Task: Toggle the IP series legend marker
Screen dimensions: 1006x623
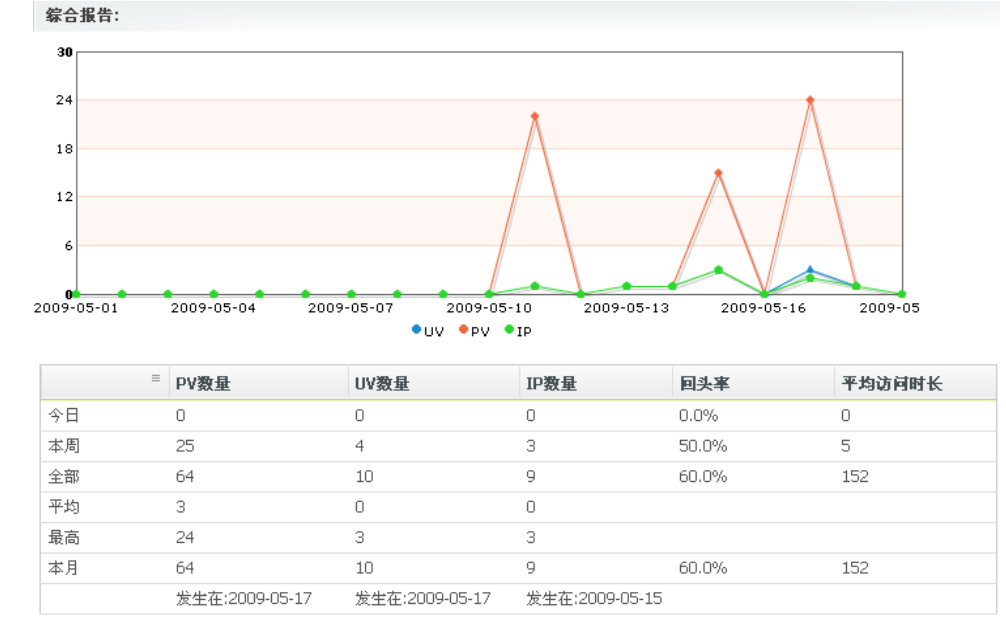Action: pos(509,330)
